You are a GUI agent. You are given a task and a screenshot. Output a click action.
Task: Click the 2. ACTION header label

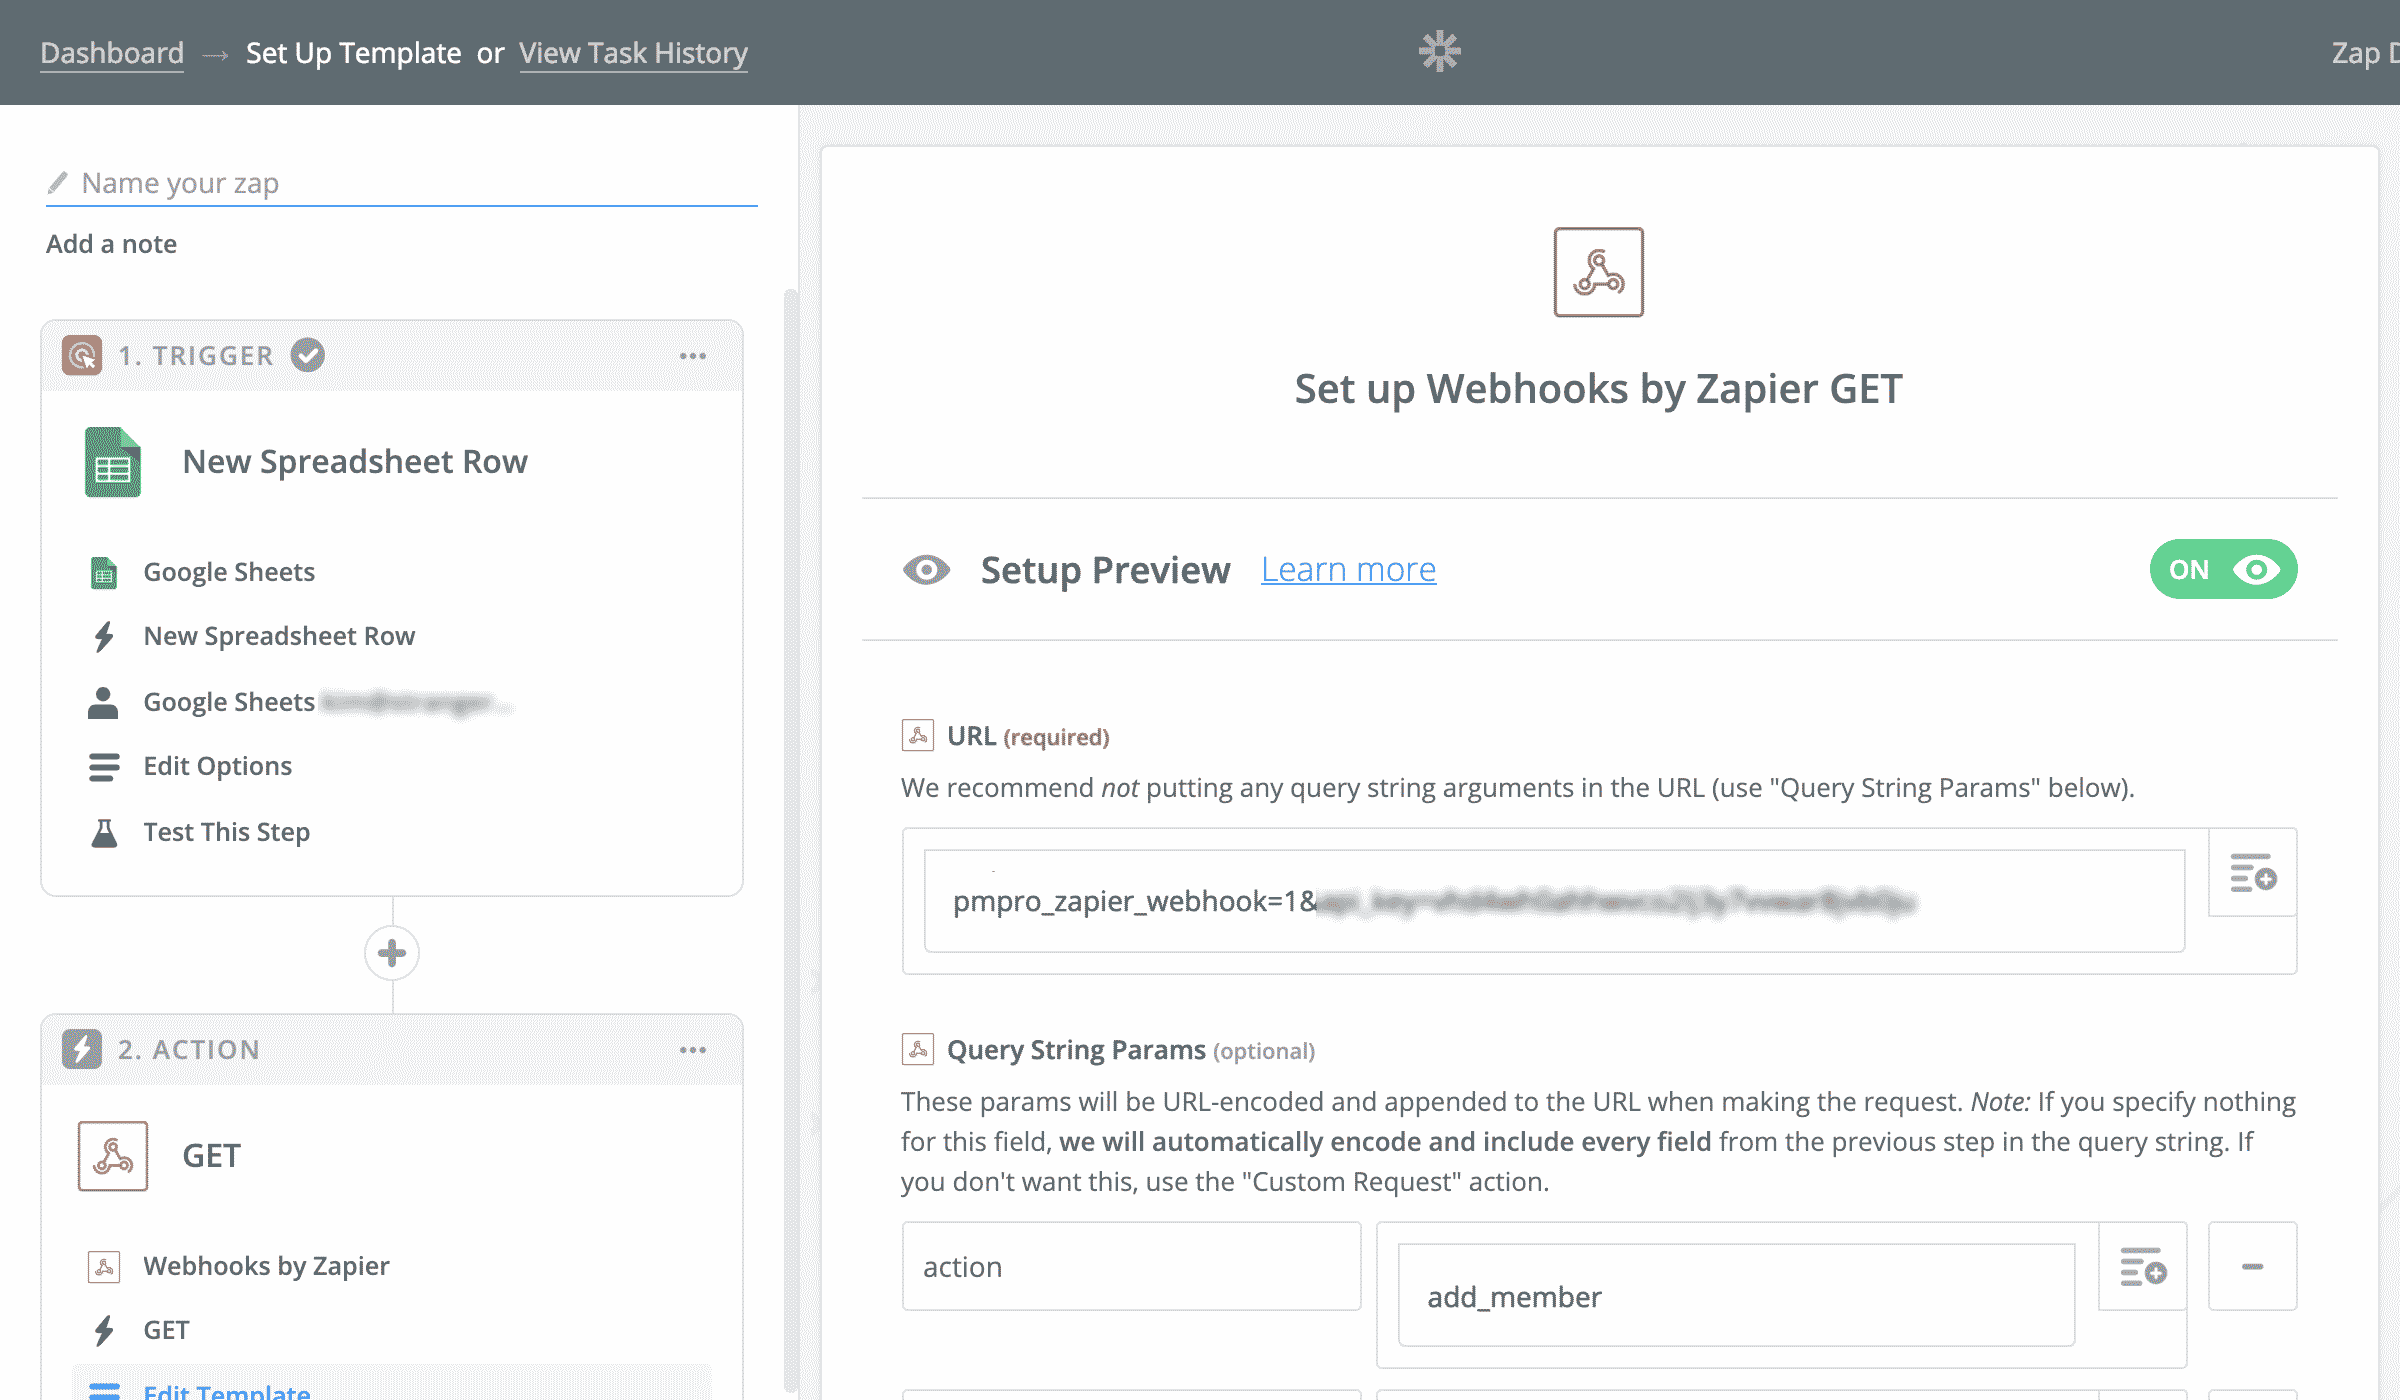[x=189, y=1050]
